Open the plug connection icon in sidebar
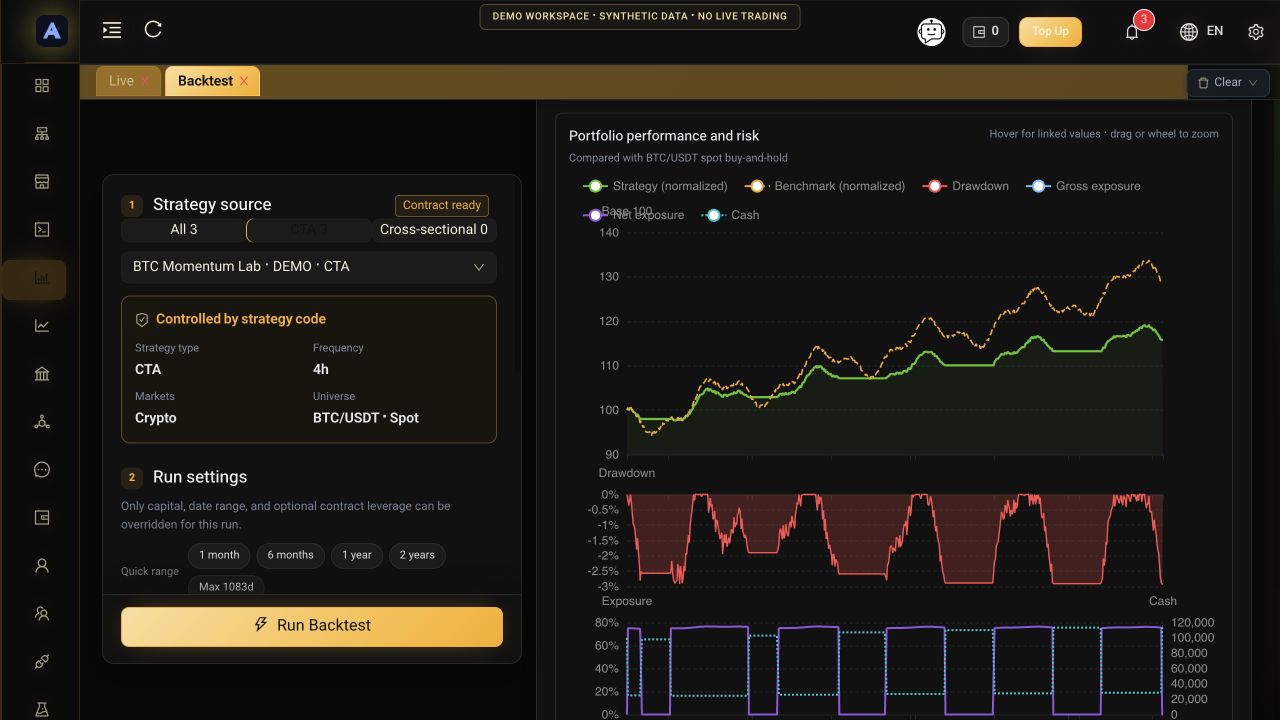Viewport: 1280px width, 720px height. (x=42, y=662)
